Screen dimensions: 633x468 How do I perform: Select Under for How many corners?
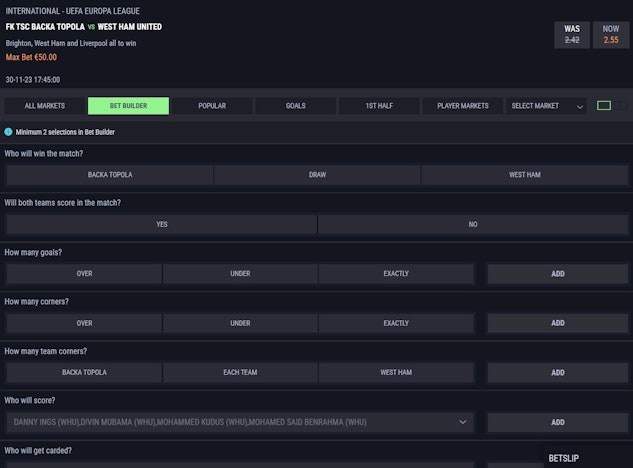click(240, 323)
